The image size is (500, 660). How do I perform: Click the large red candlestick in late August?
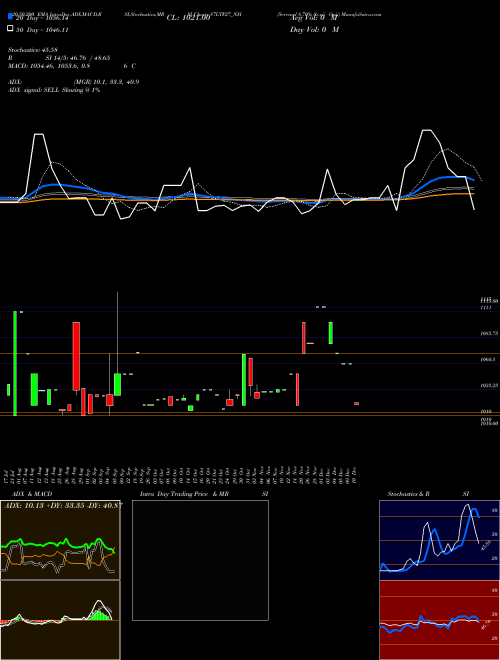(x=76, y=356)
